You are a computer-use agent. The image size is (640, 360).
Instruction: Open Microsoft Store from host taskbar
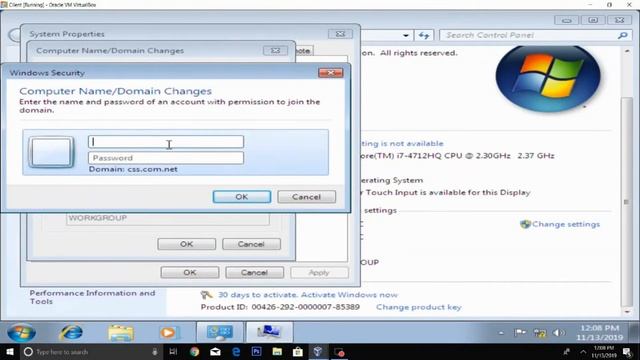(298, 351)
